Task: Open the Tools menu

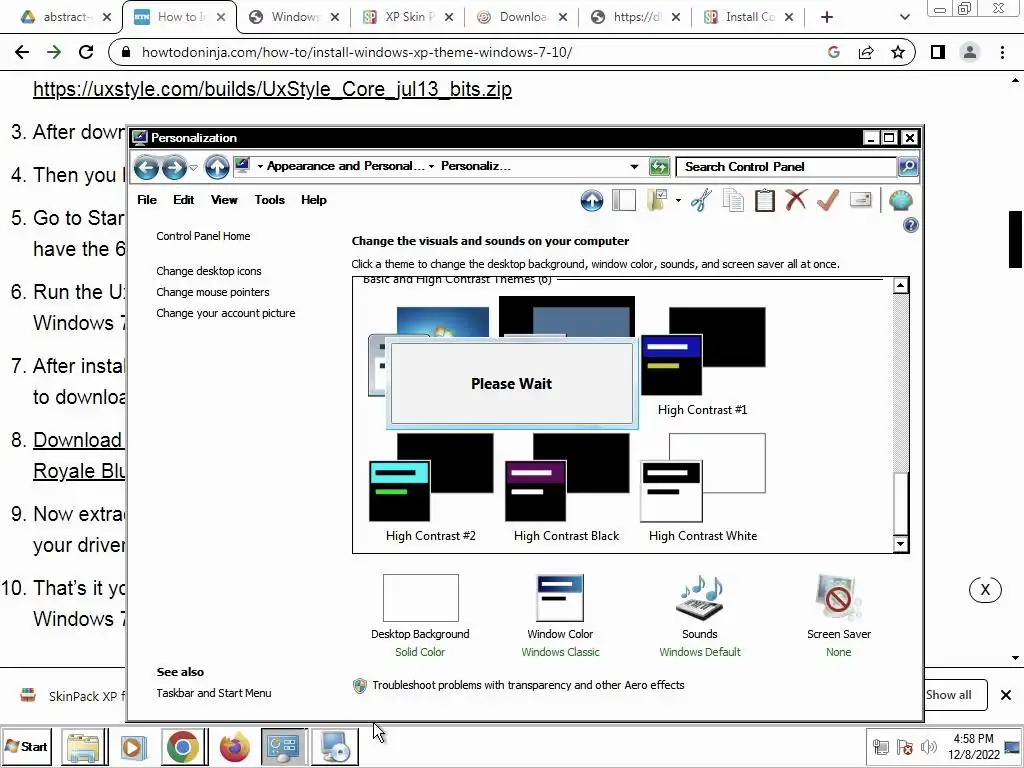Action: pyautogui.click(x=270, y=200)
